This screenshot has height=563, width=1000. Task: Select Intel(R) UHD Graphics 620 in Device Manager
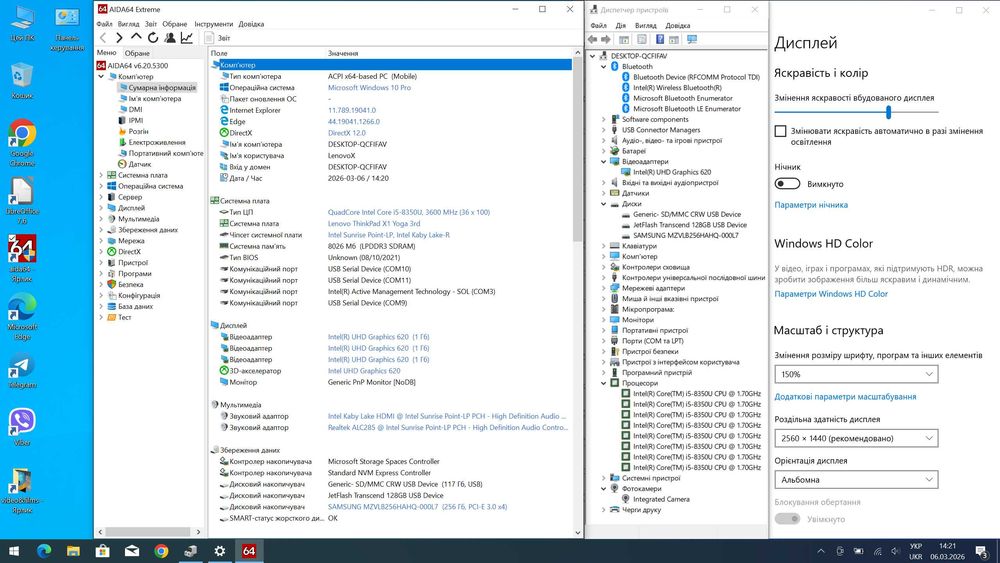point(672,172)
